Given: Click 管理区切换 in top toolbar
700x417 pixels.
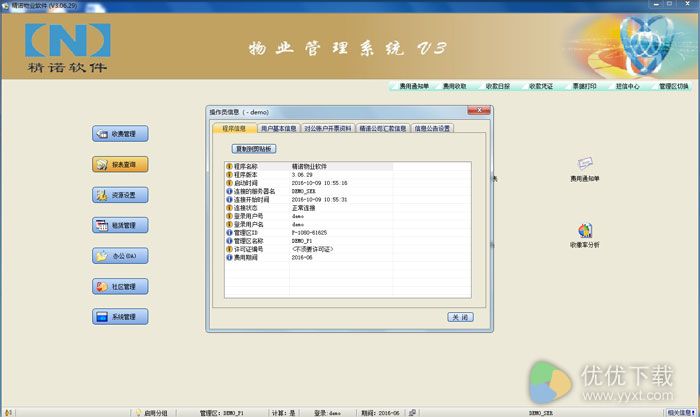Looking at the screenshot, I should (674, 86).
